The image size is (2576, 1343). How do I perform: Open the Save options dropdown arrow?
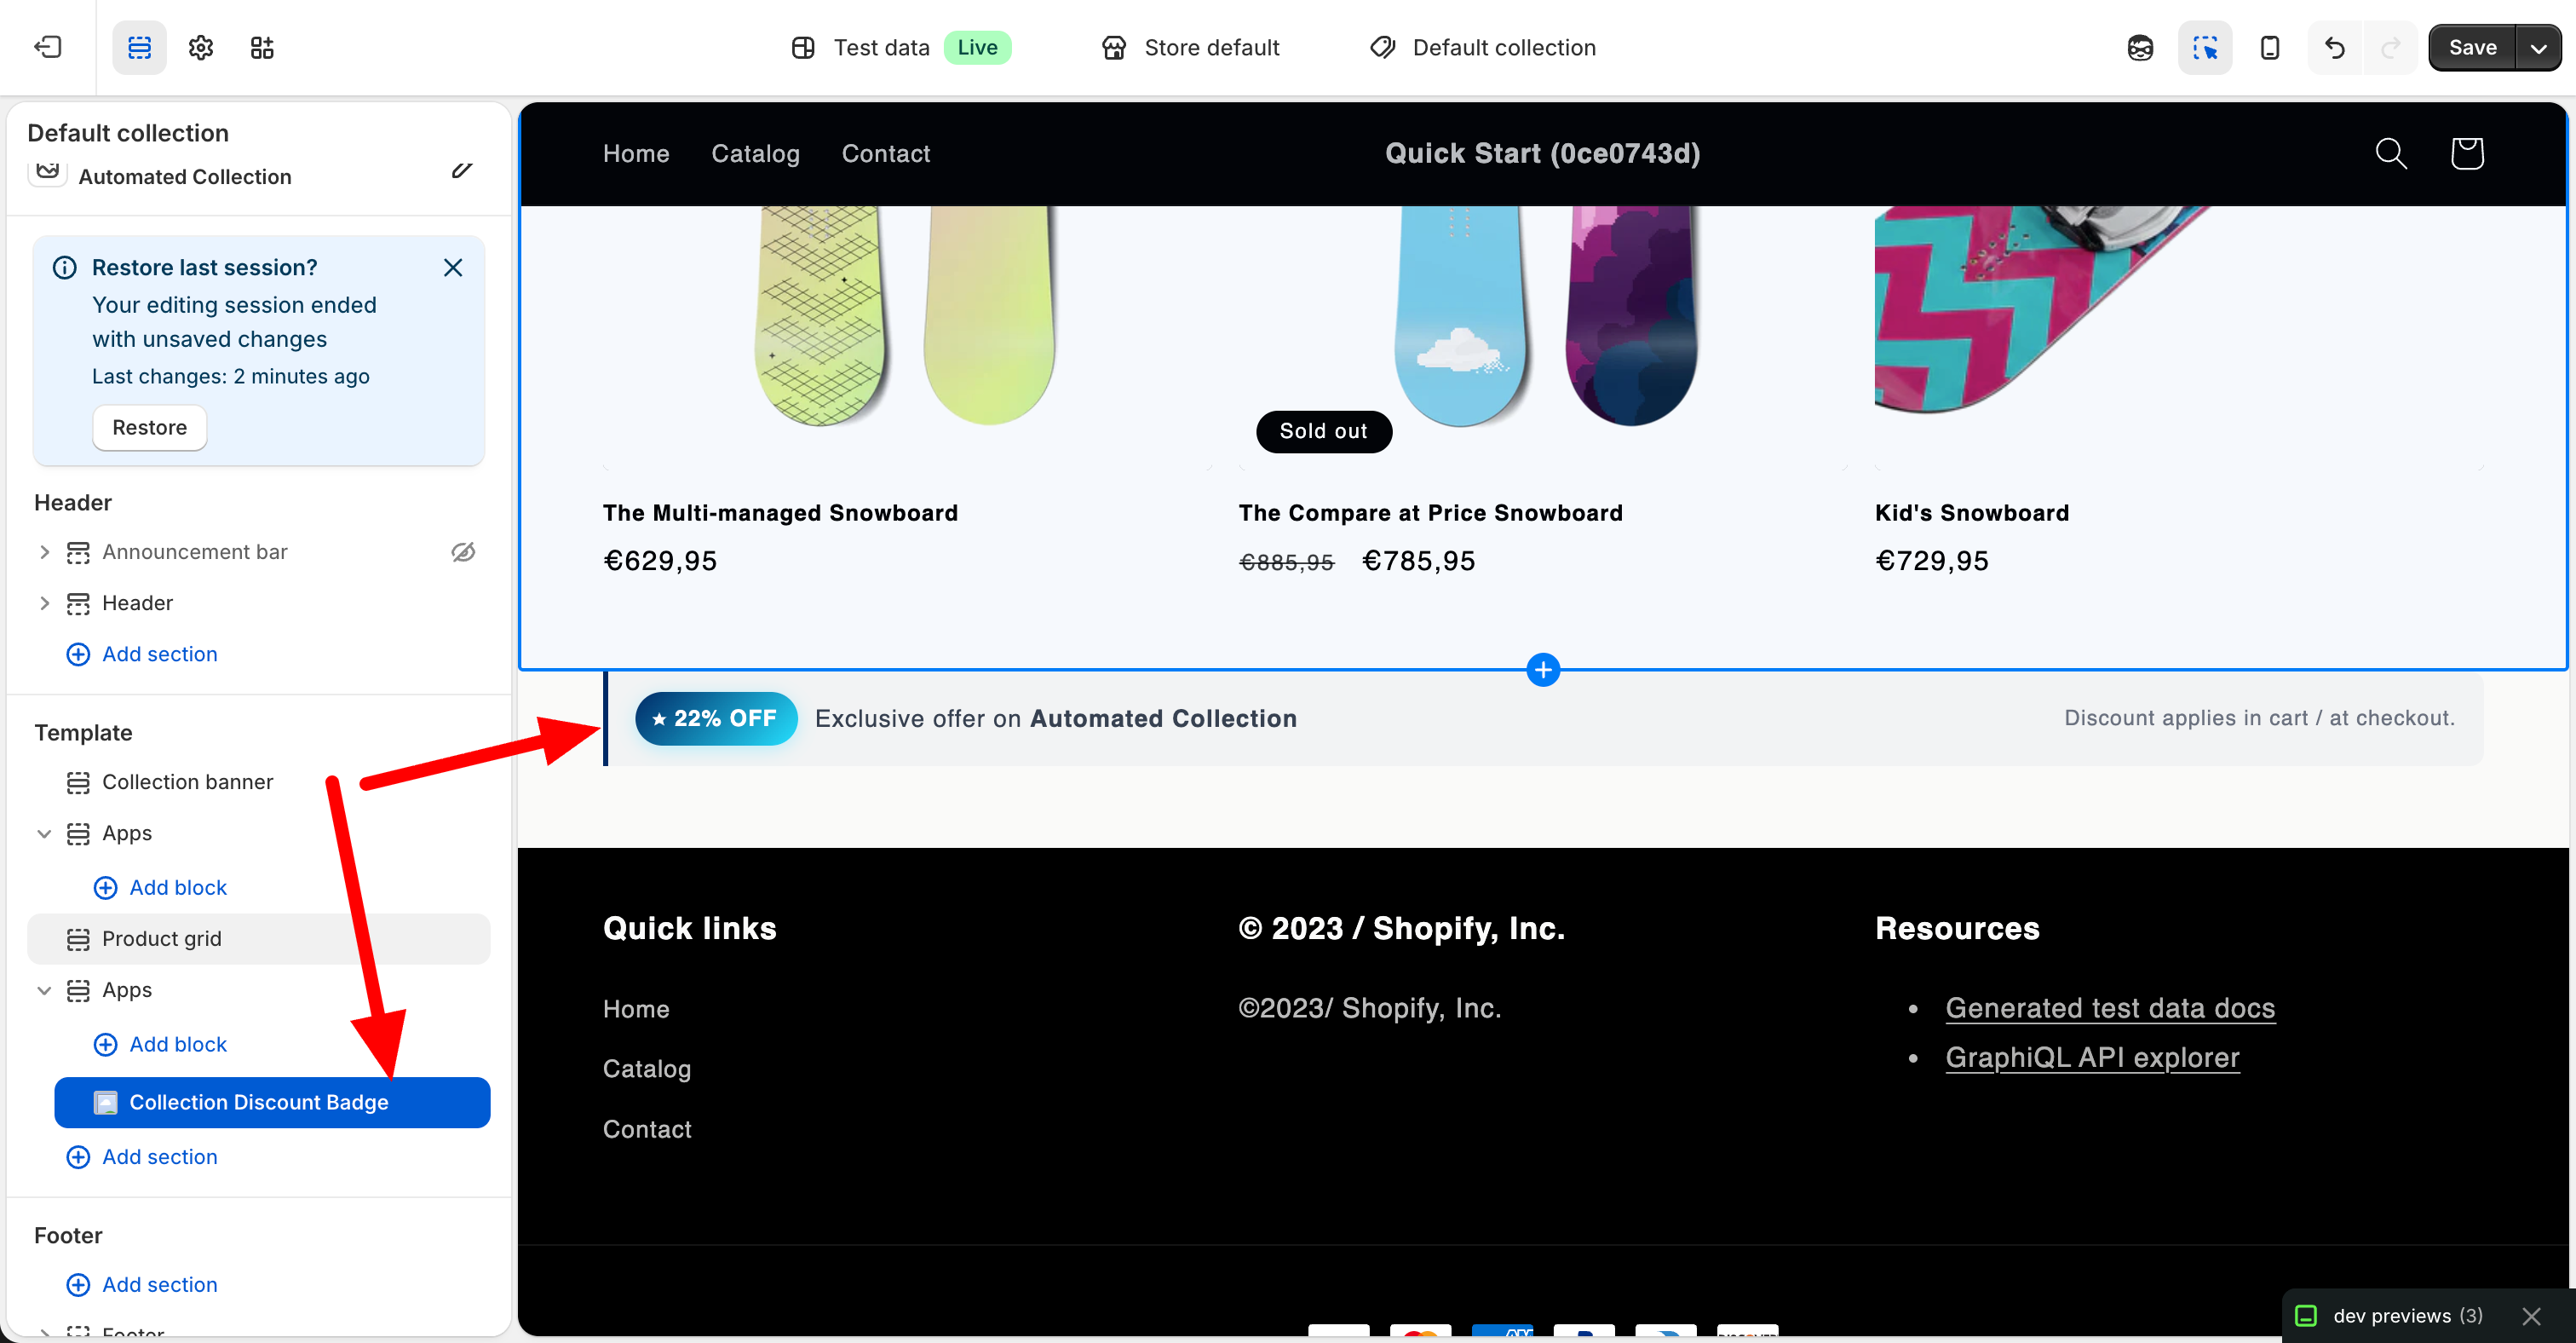click(2538, 47)
